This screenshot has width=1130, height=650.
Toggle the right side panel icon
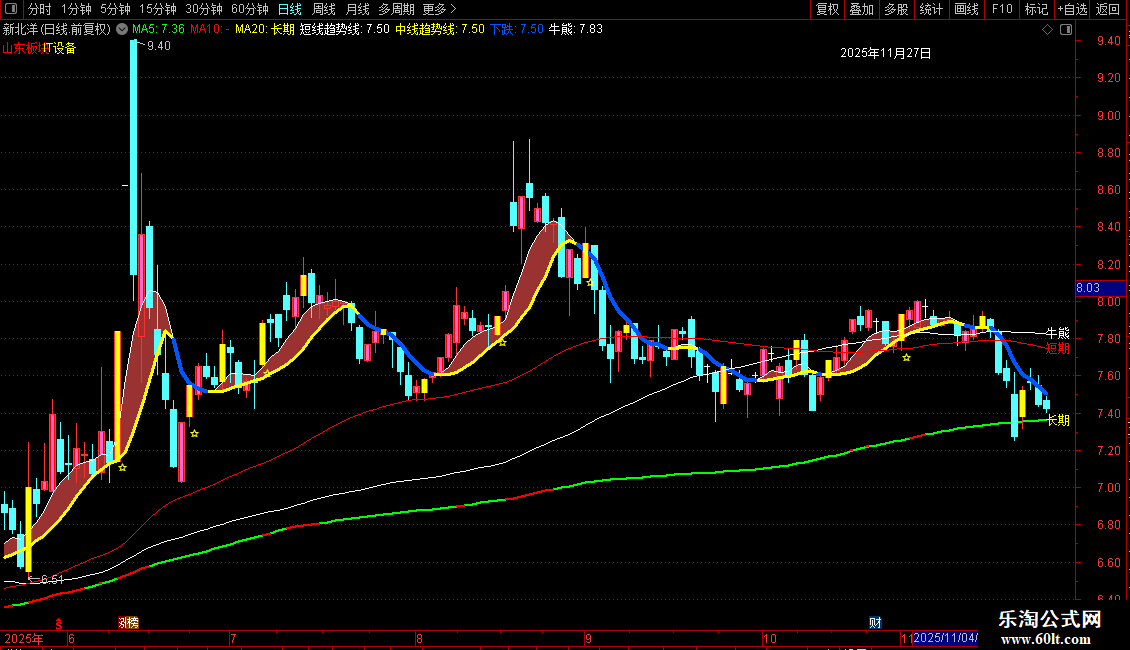pyautogui.click(x=1067, y=30)
